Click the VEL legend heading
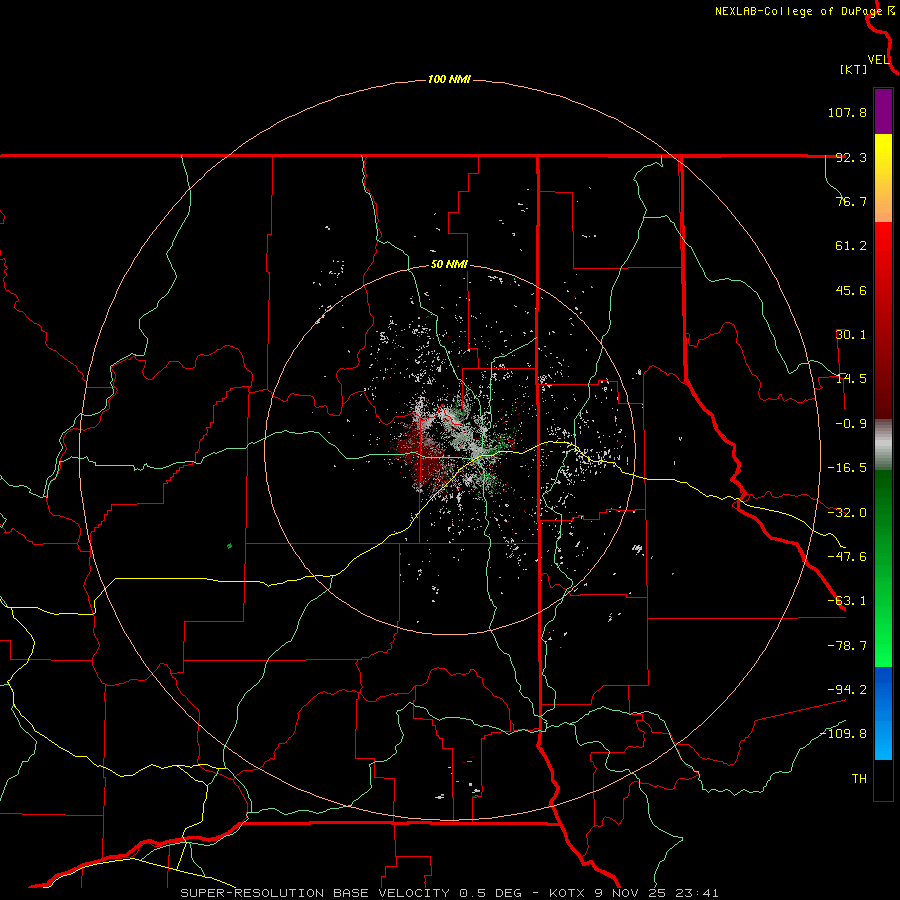The height and width of the screenshot is (900, 900). point(878,60)
